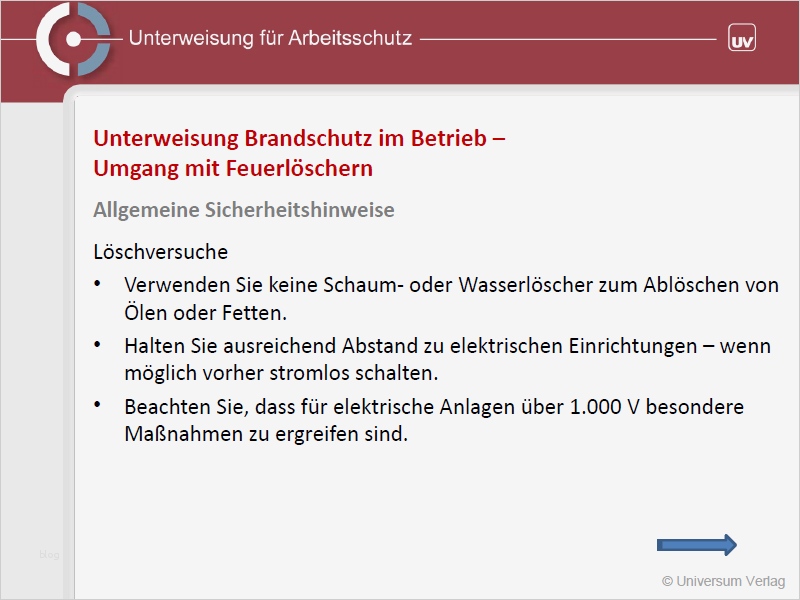Click the 'Maßnahmen zu ergreifen sind' line
Screen dimensions: 800x600
point(266,435)
